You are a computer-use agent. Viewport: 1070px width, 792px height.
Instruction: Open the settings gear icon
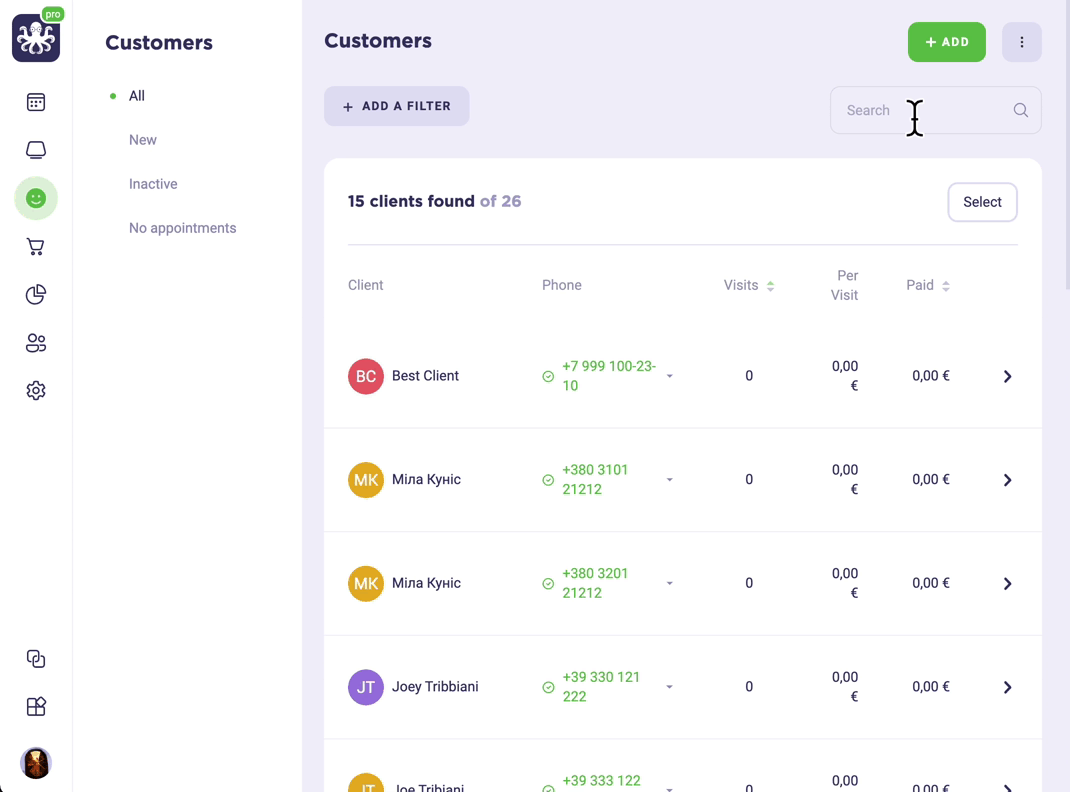35,390
